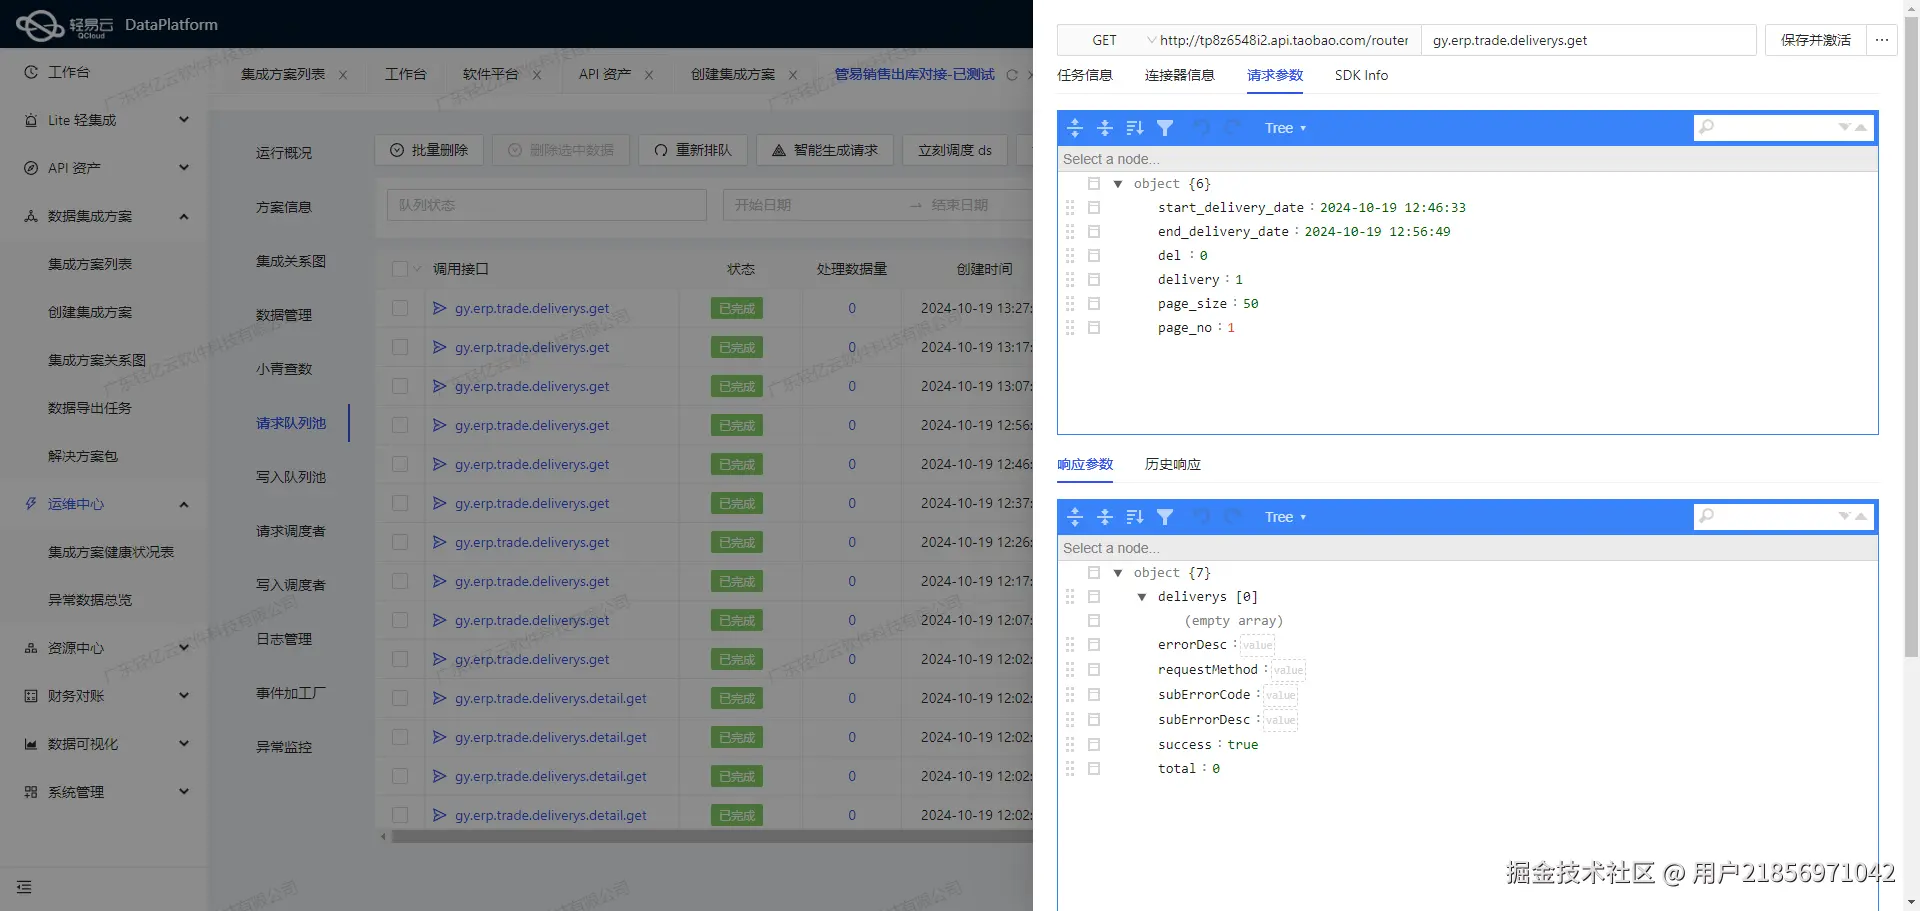Click the filter icon in the response tree toolbar

pyautogui.click(x=1165, y=516)
